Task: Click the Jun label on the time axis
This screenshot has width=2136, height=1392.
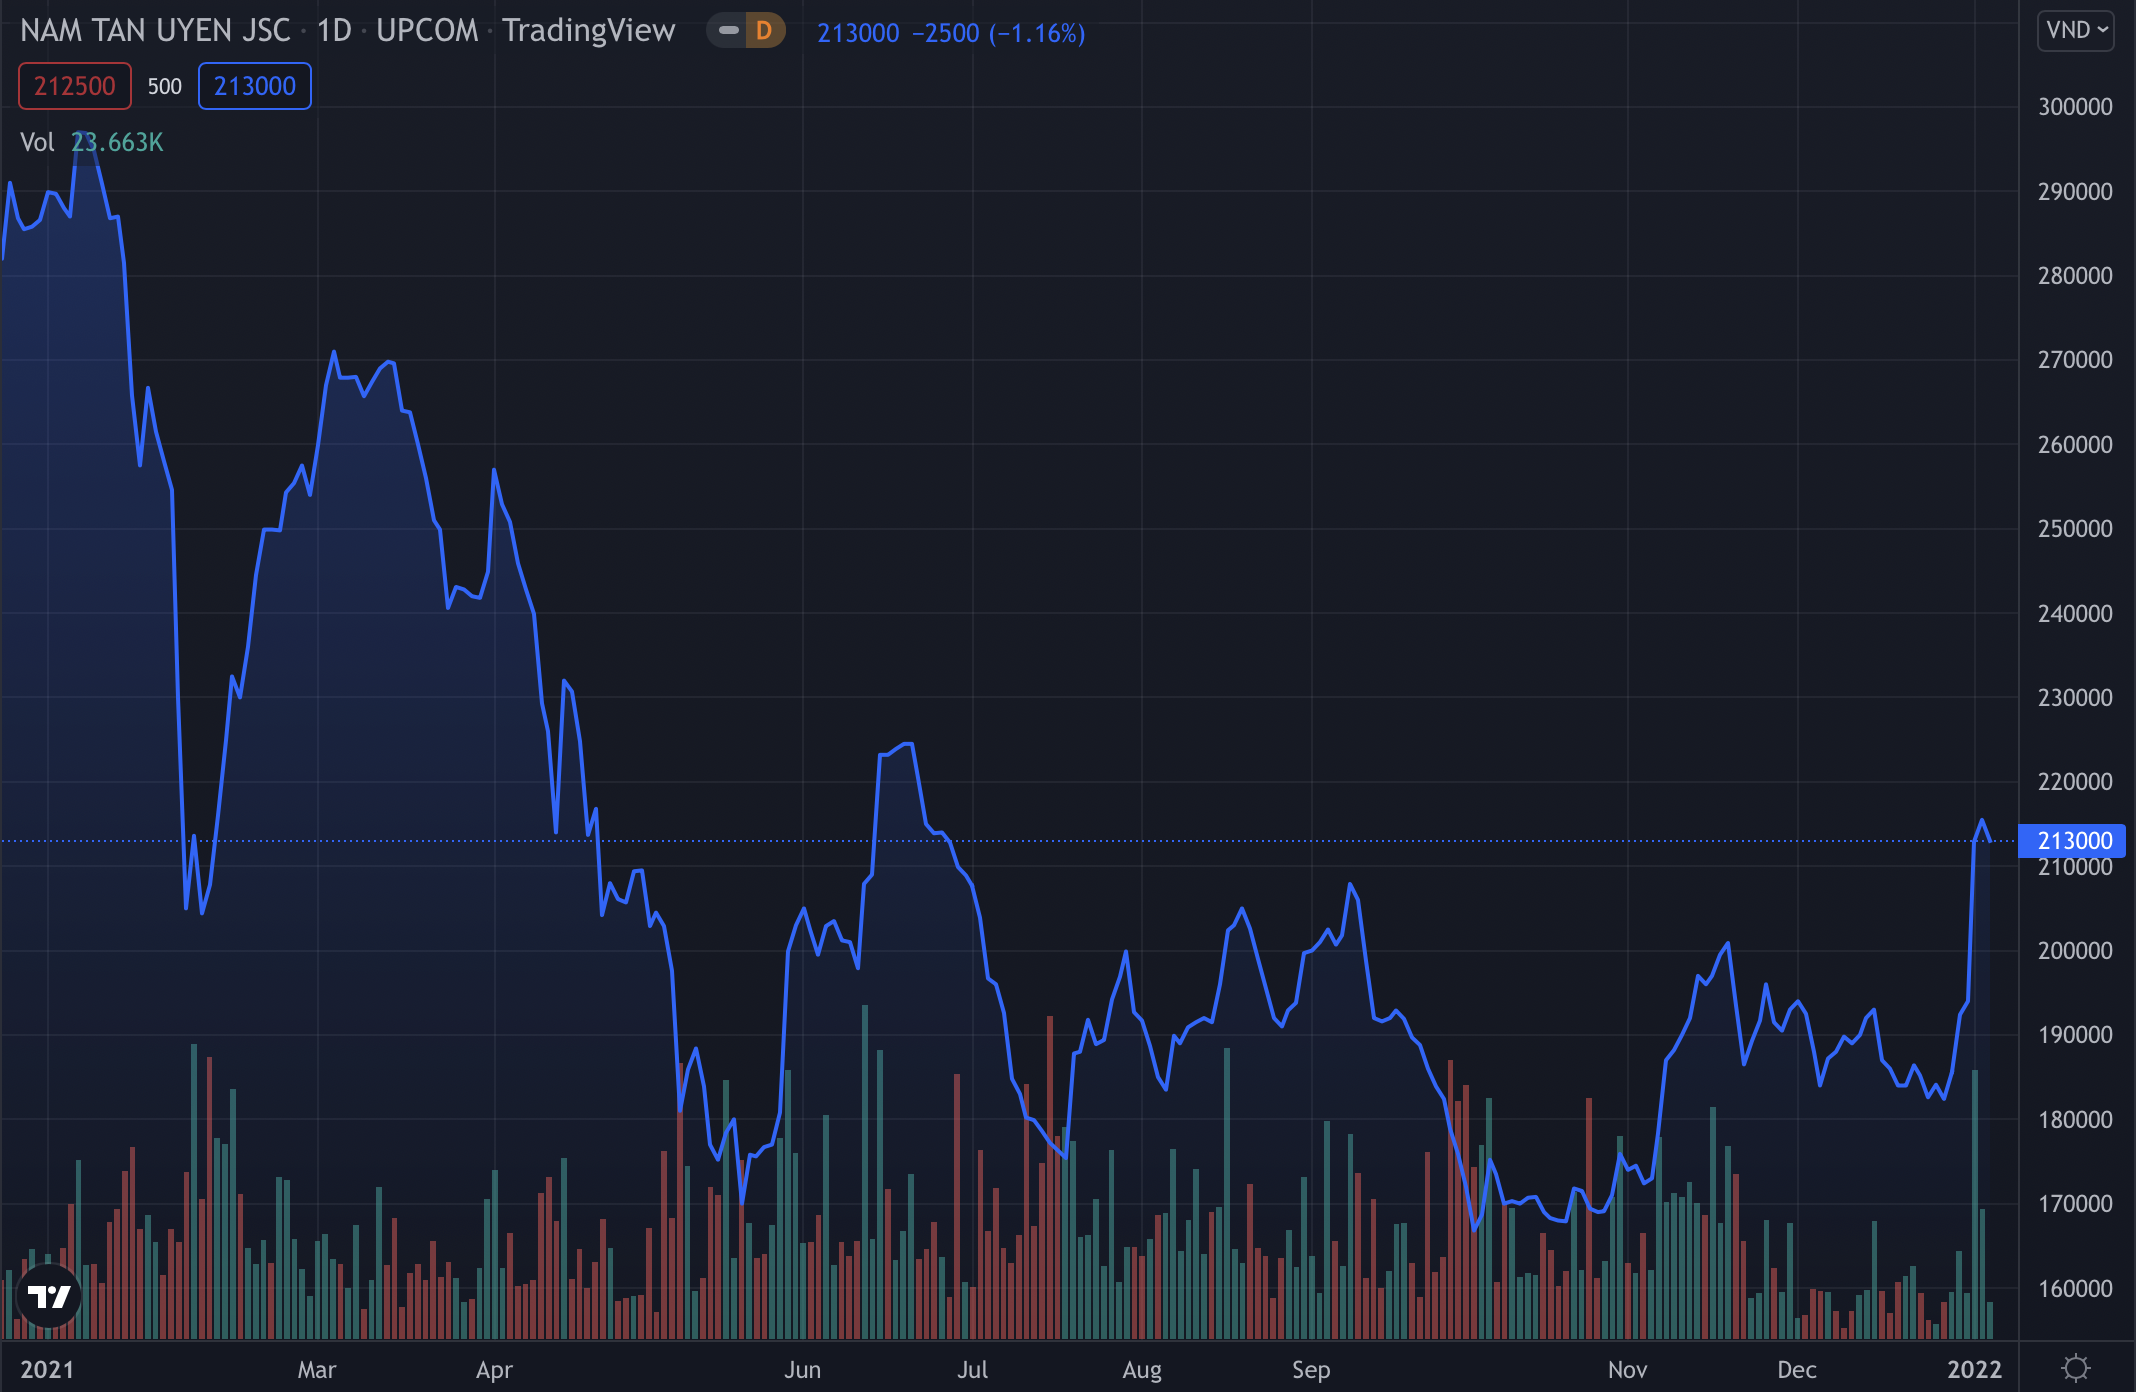Action: 802,1369
